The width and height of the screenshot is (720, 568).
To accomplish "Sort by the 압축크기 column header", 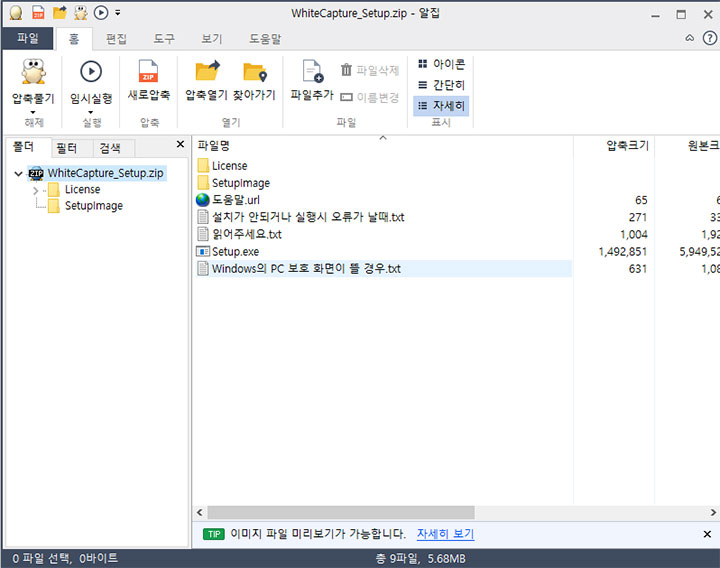I will pyautogui.click(x=614, y=146).
